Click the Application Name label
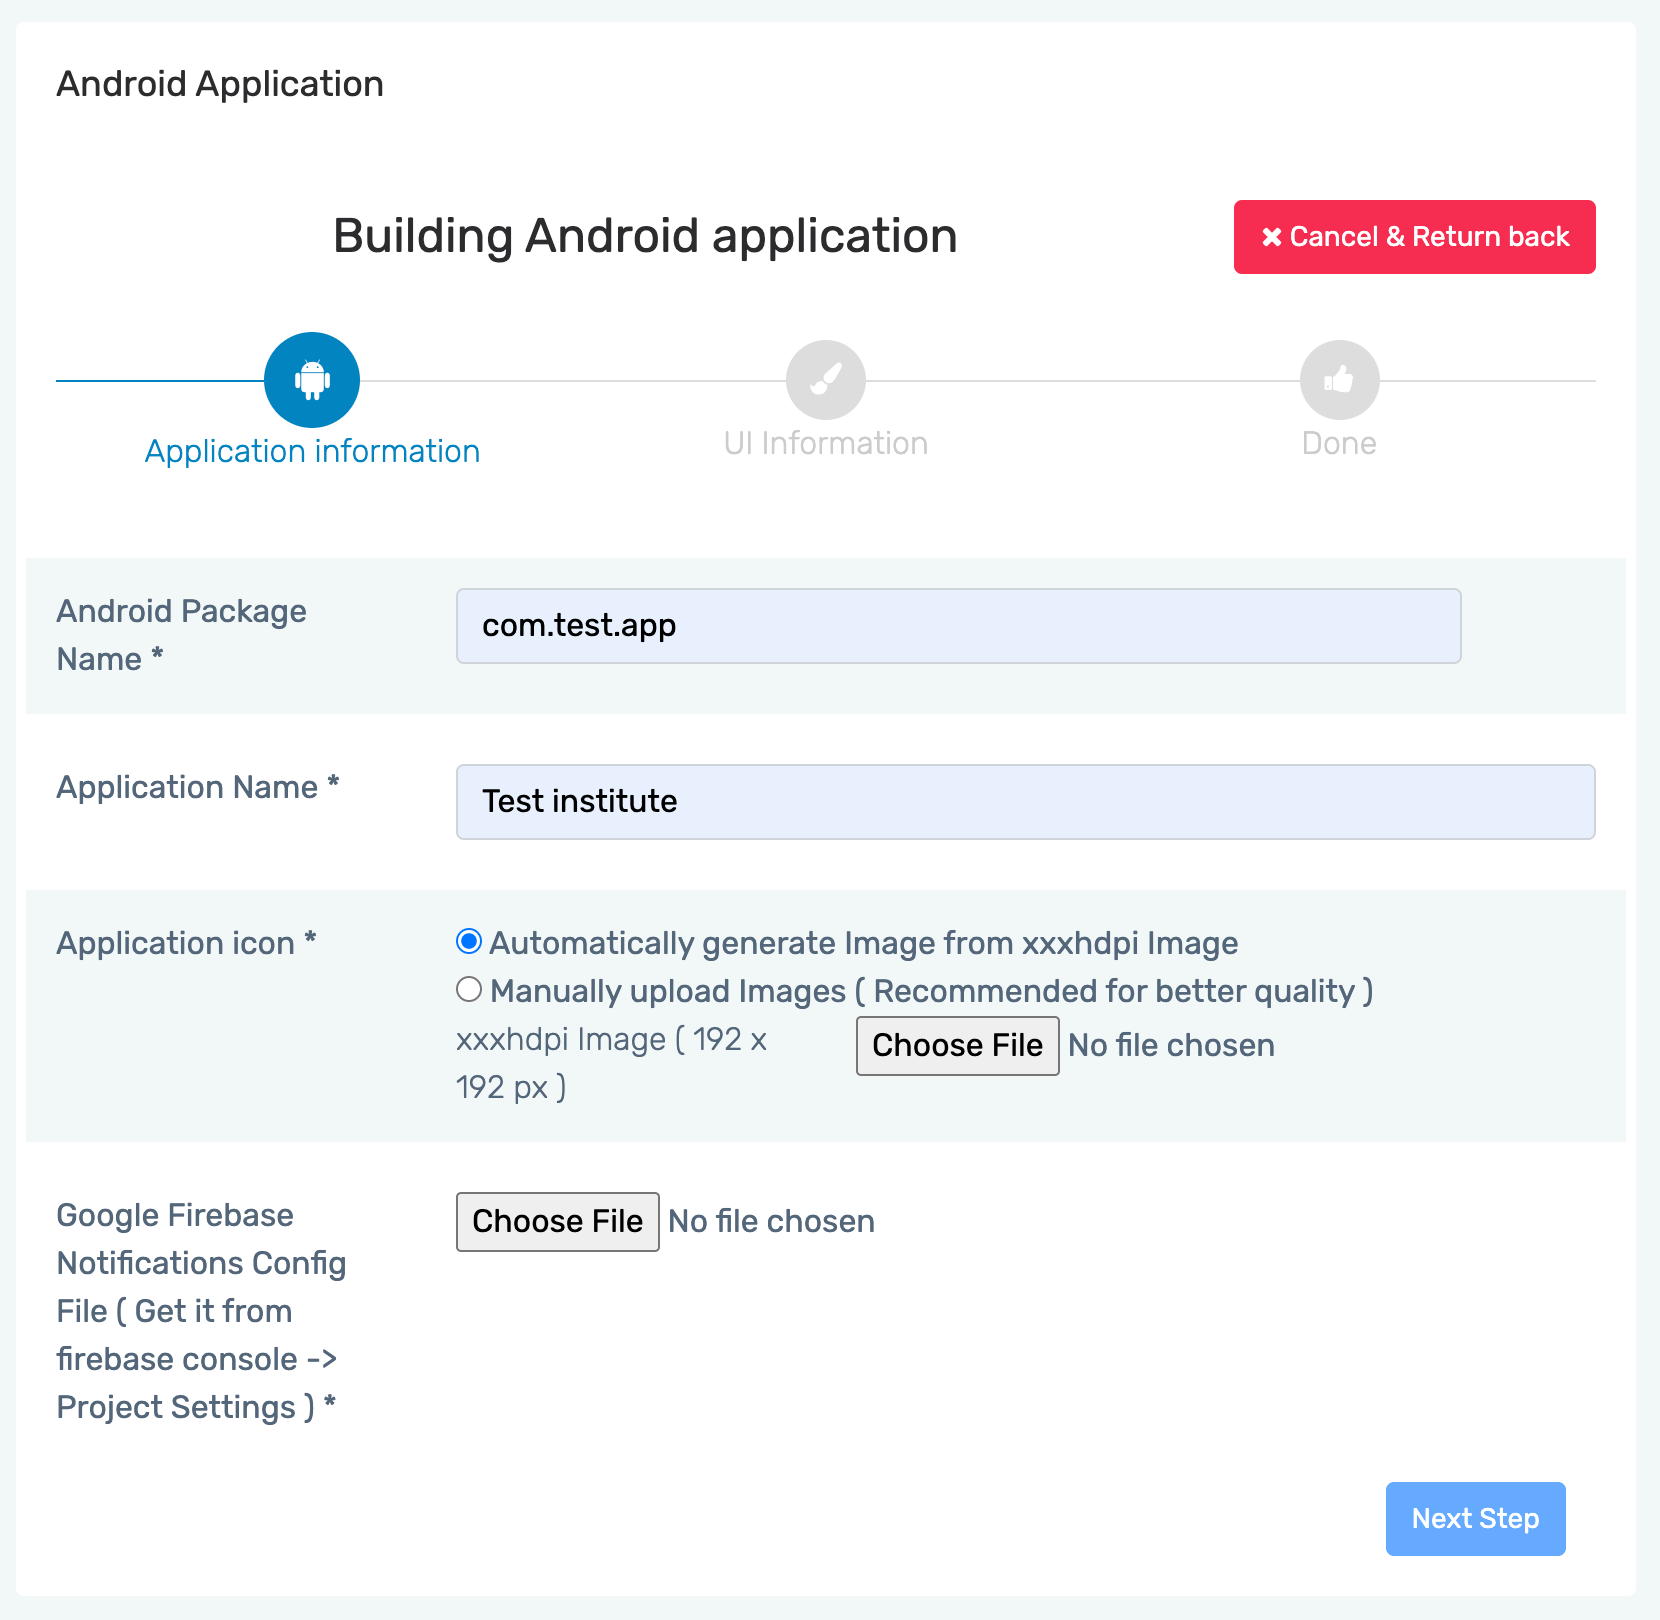The height and width of the screenshot is (1620, 1660). 197,787
